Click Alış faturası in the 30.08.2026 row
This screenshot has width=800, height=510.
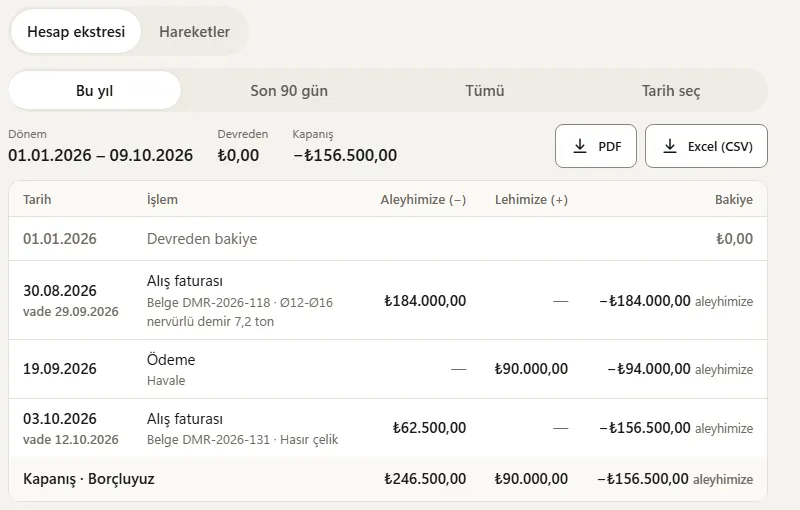(185, 281)
